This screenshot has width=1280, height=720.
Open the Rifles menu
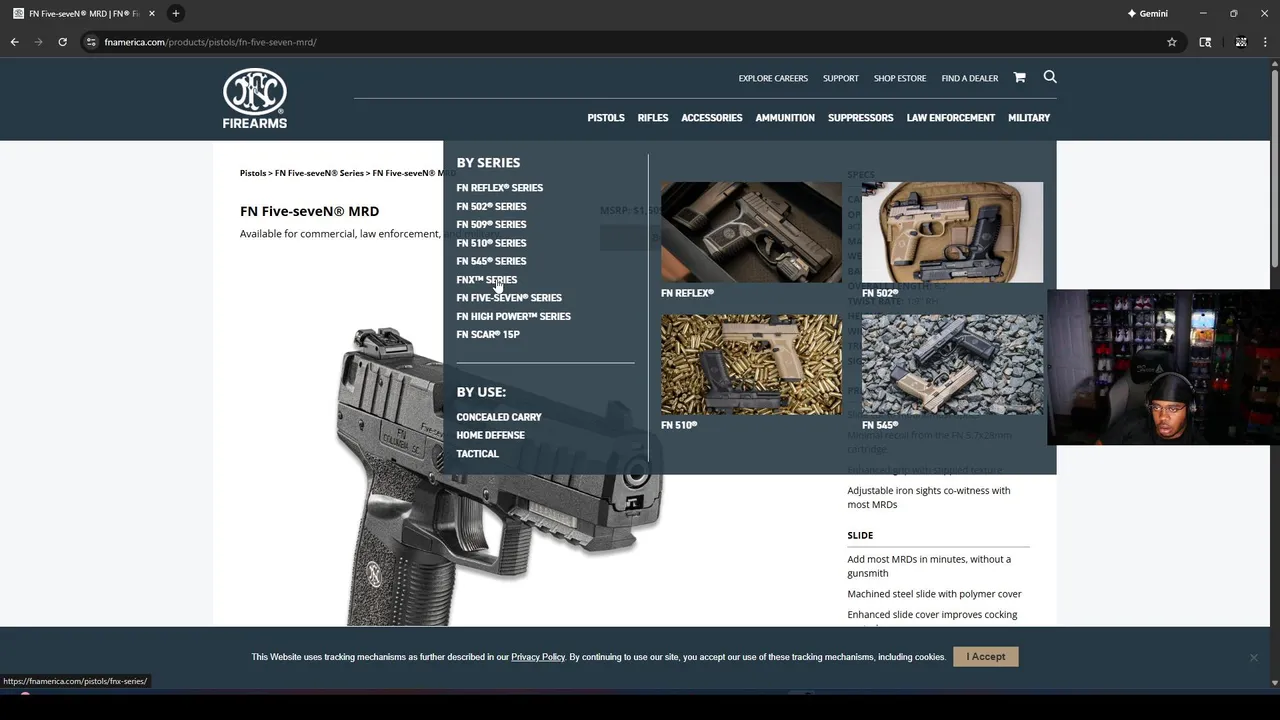pos(653,118)
